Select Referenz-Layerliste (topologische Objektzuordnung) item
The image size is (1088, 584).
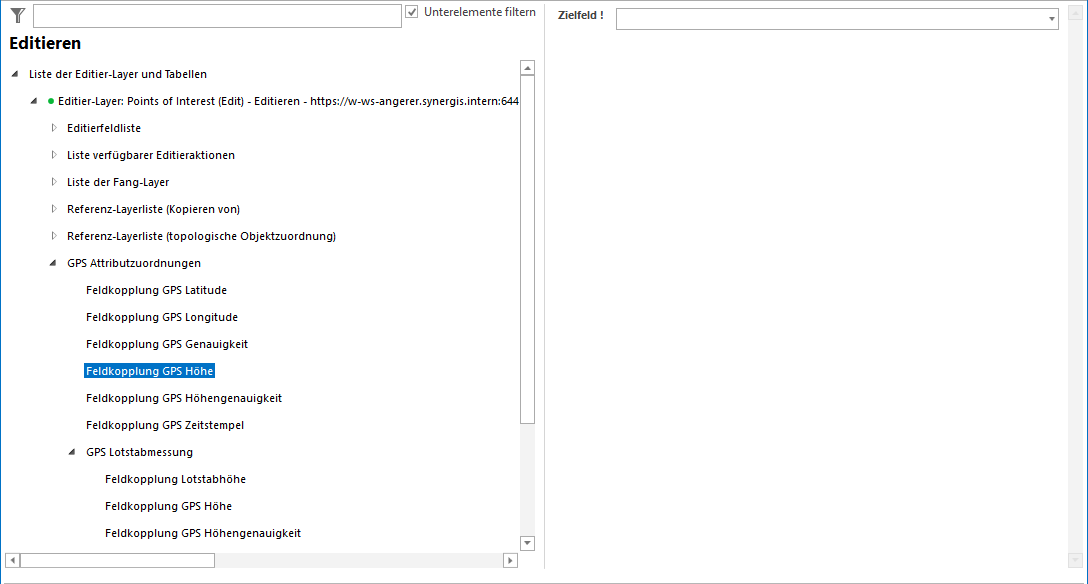point(201,237)
